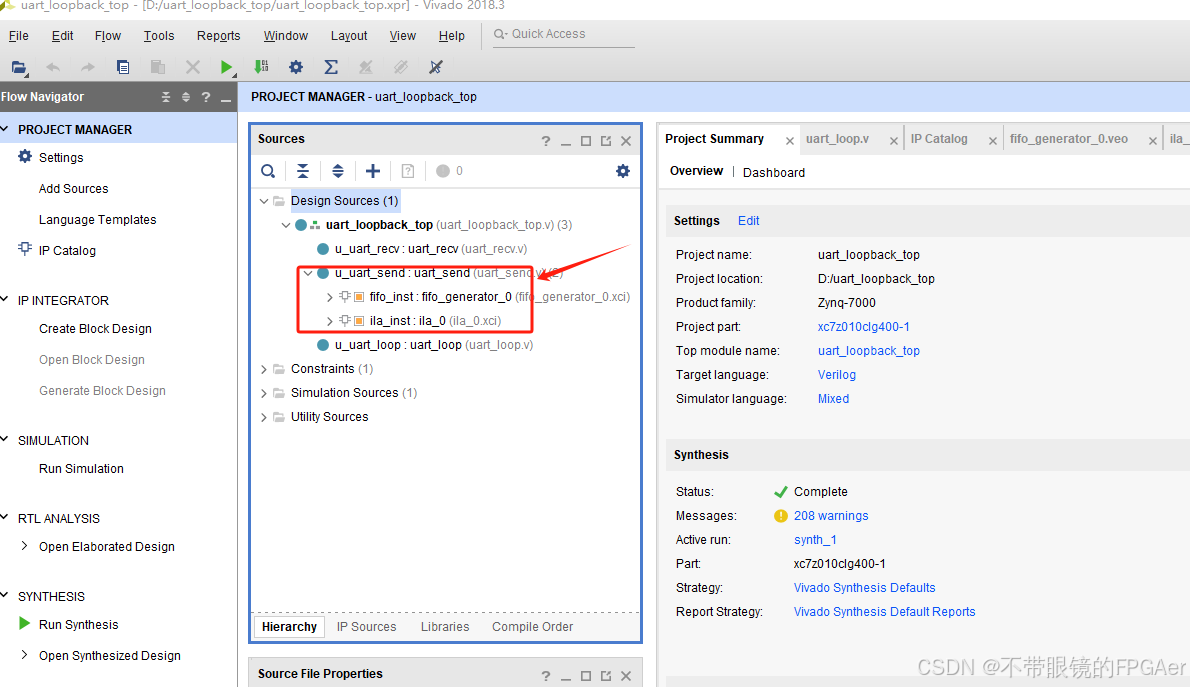Expand all in Sources panel

(338, 172)
